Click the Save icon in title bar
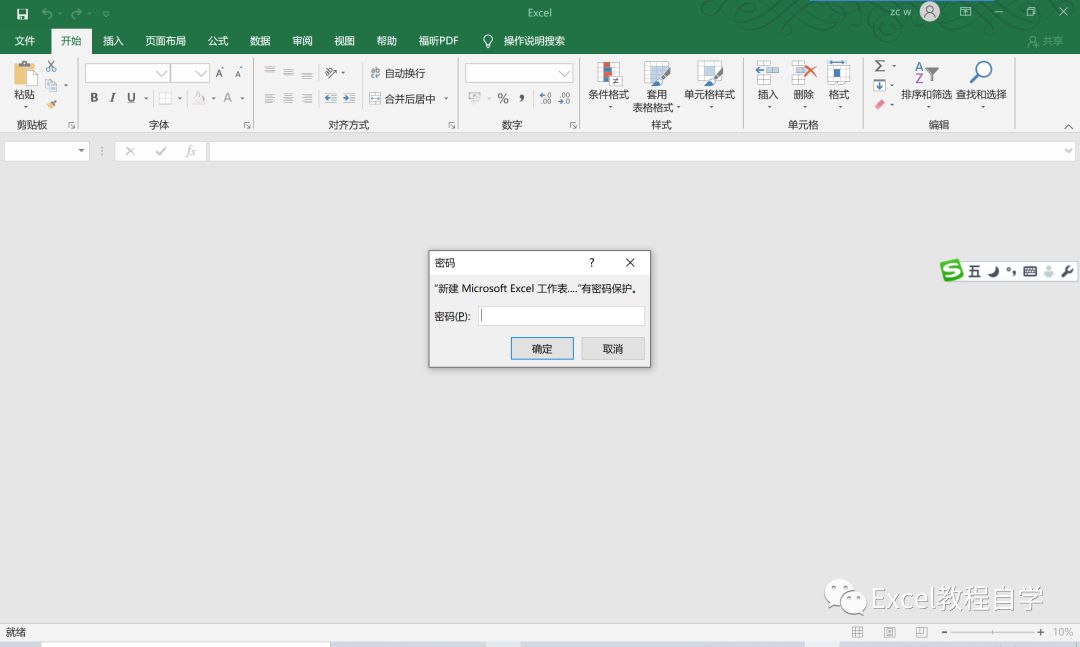The width and height of the screenshot is (1080, 647). pos(22,13)
